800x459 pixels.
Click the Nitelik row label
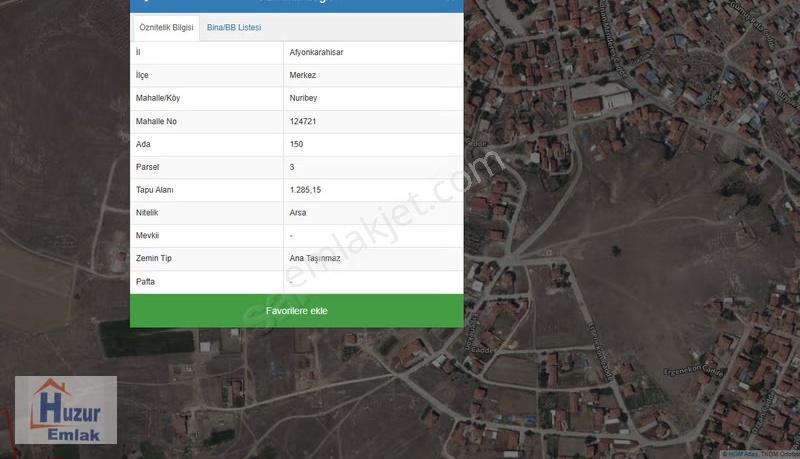coord(147,213)
